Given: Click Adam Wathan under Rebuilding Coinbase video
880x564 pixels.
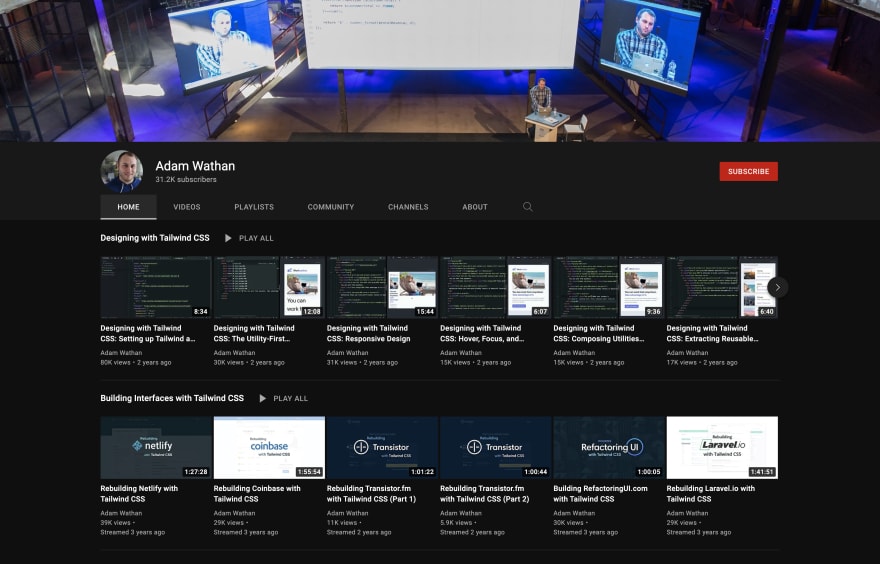Looking at the screenshot, I should pos(235,513).
